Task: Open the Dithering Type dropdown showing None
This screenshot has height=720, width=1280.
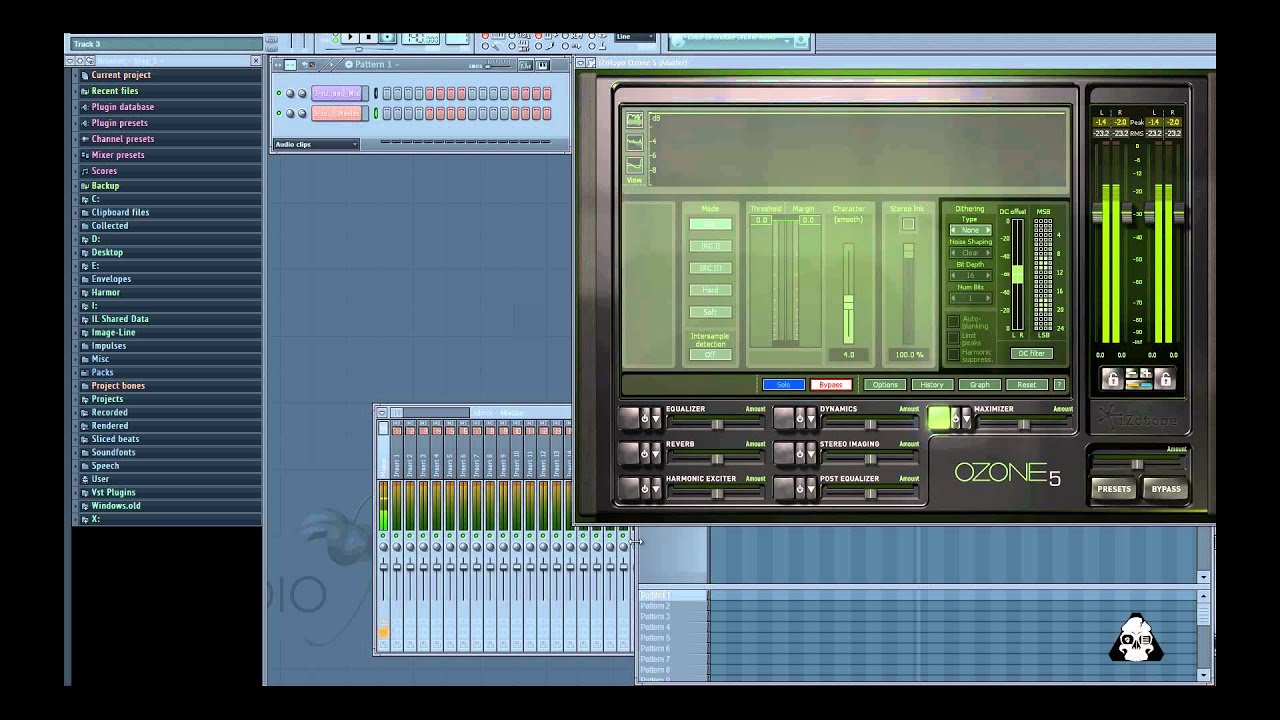Action: pyautogui.click(x=970, y=230)
